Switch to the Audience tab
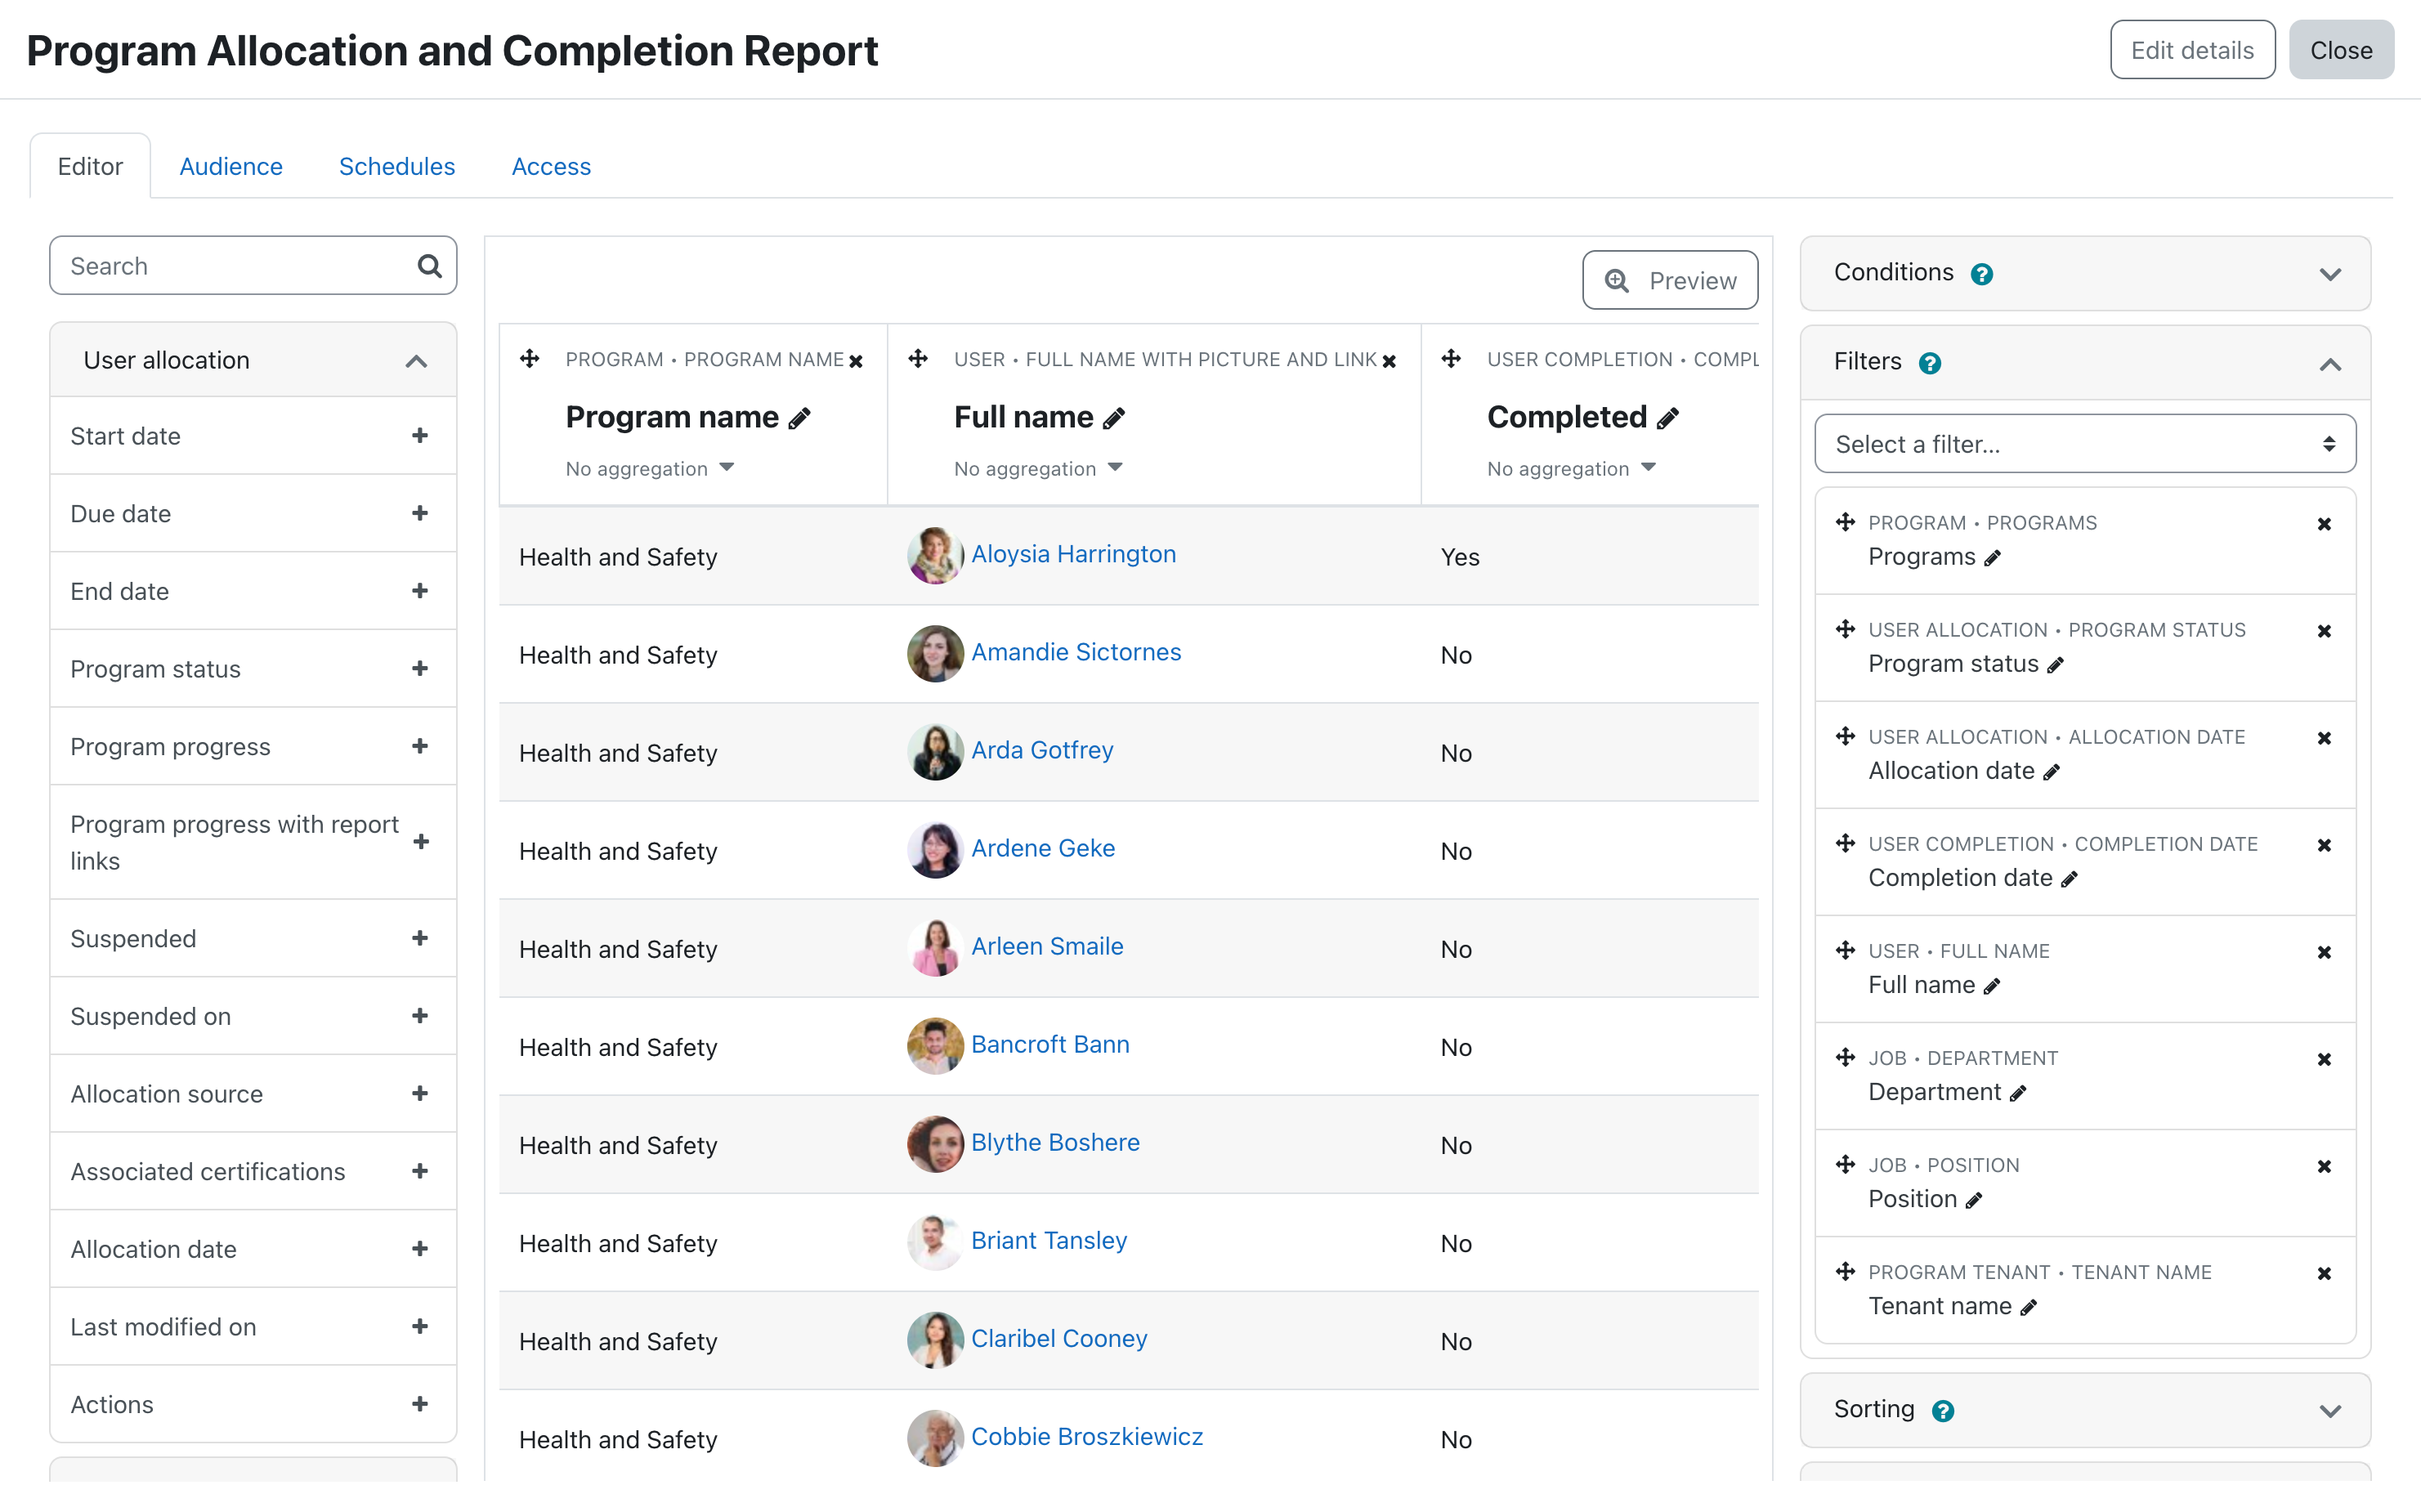The height and width of the screenshot is (1512, 2421). 231,166
